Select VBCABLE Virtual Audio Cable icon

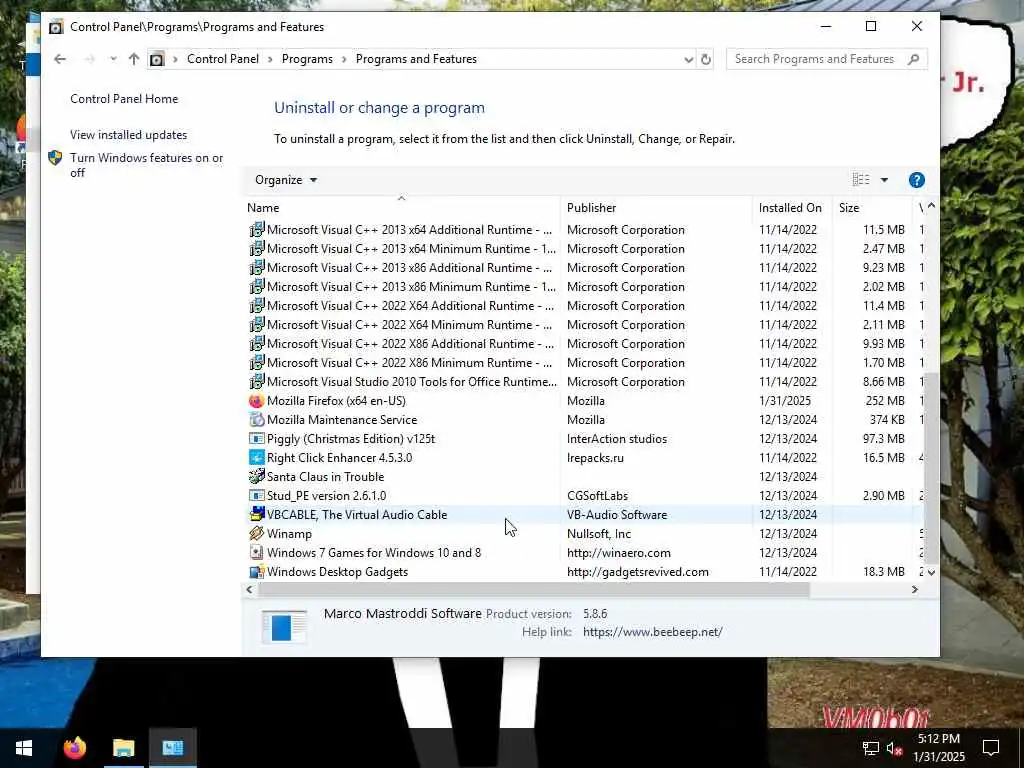257,515
